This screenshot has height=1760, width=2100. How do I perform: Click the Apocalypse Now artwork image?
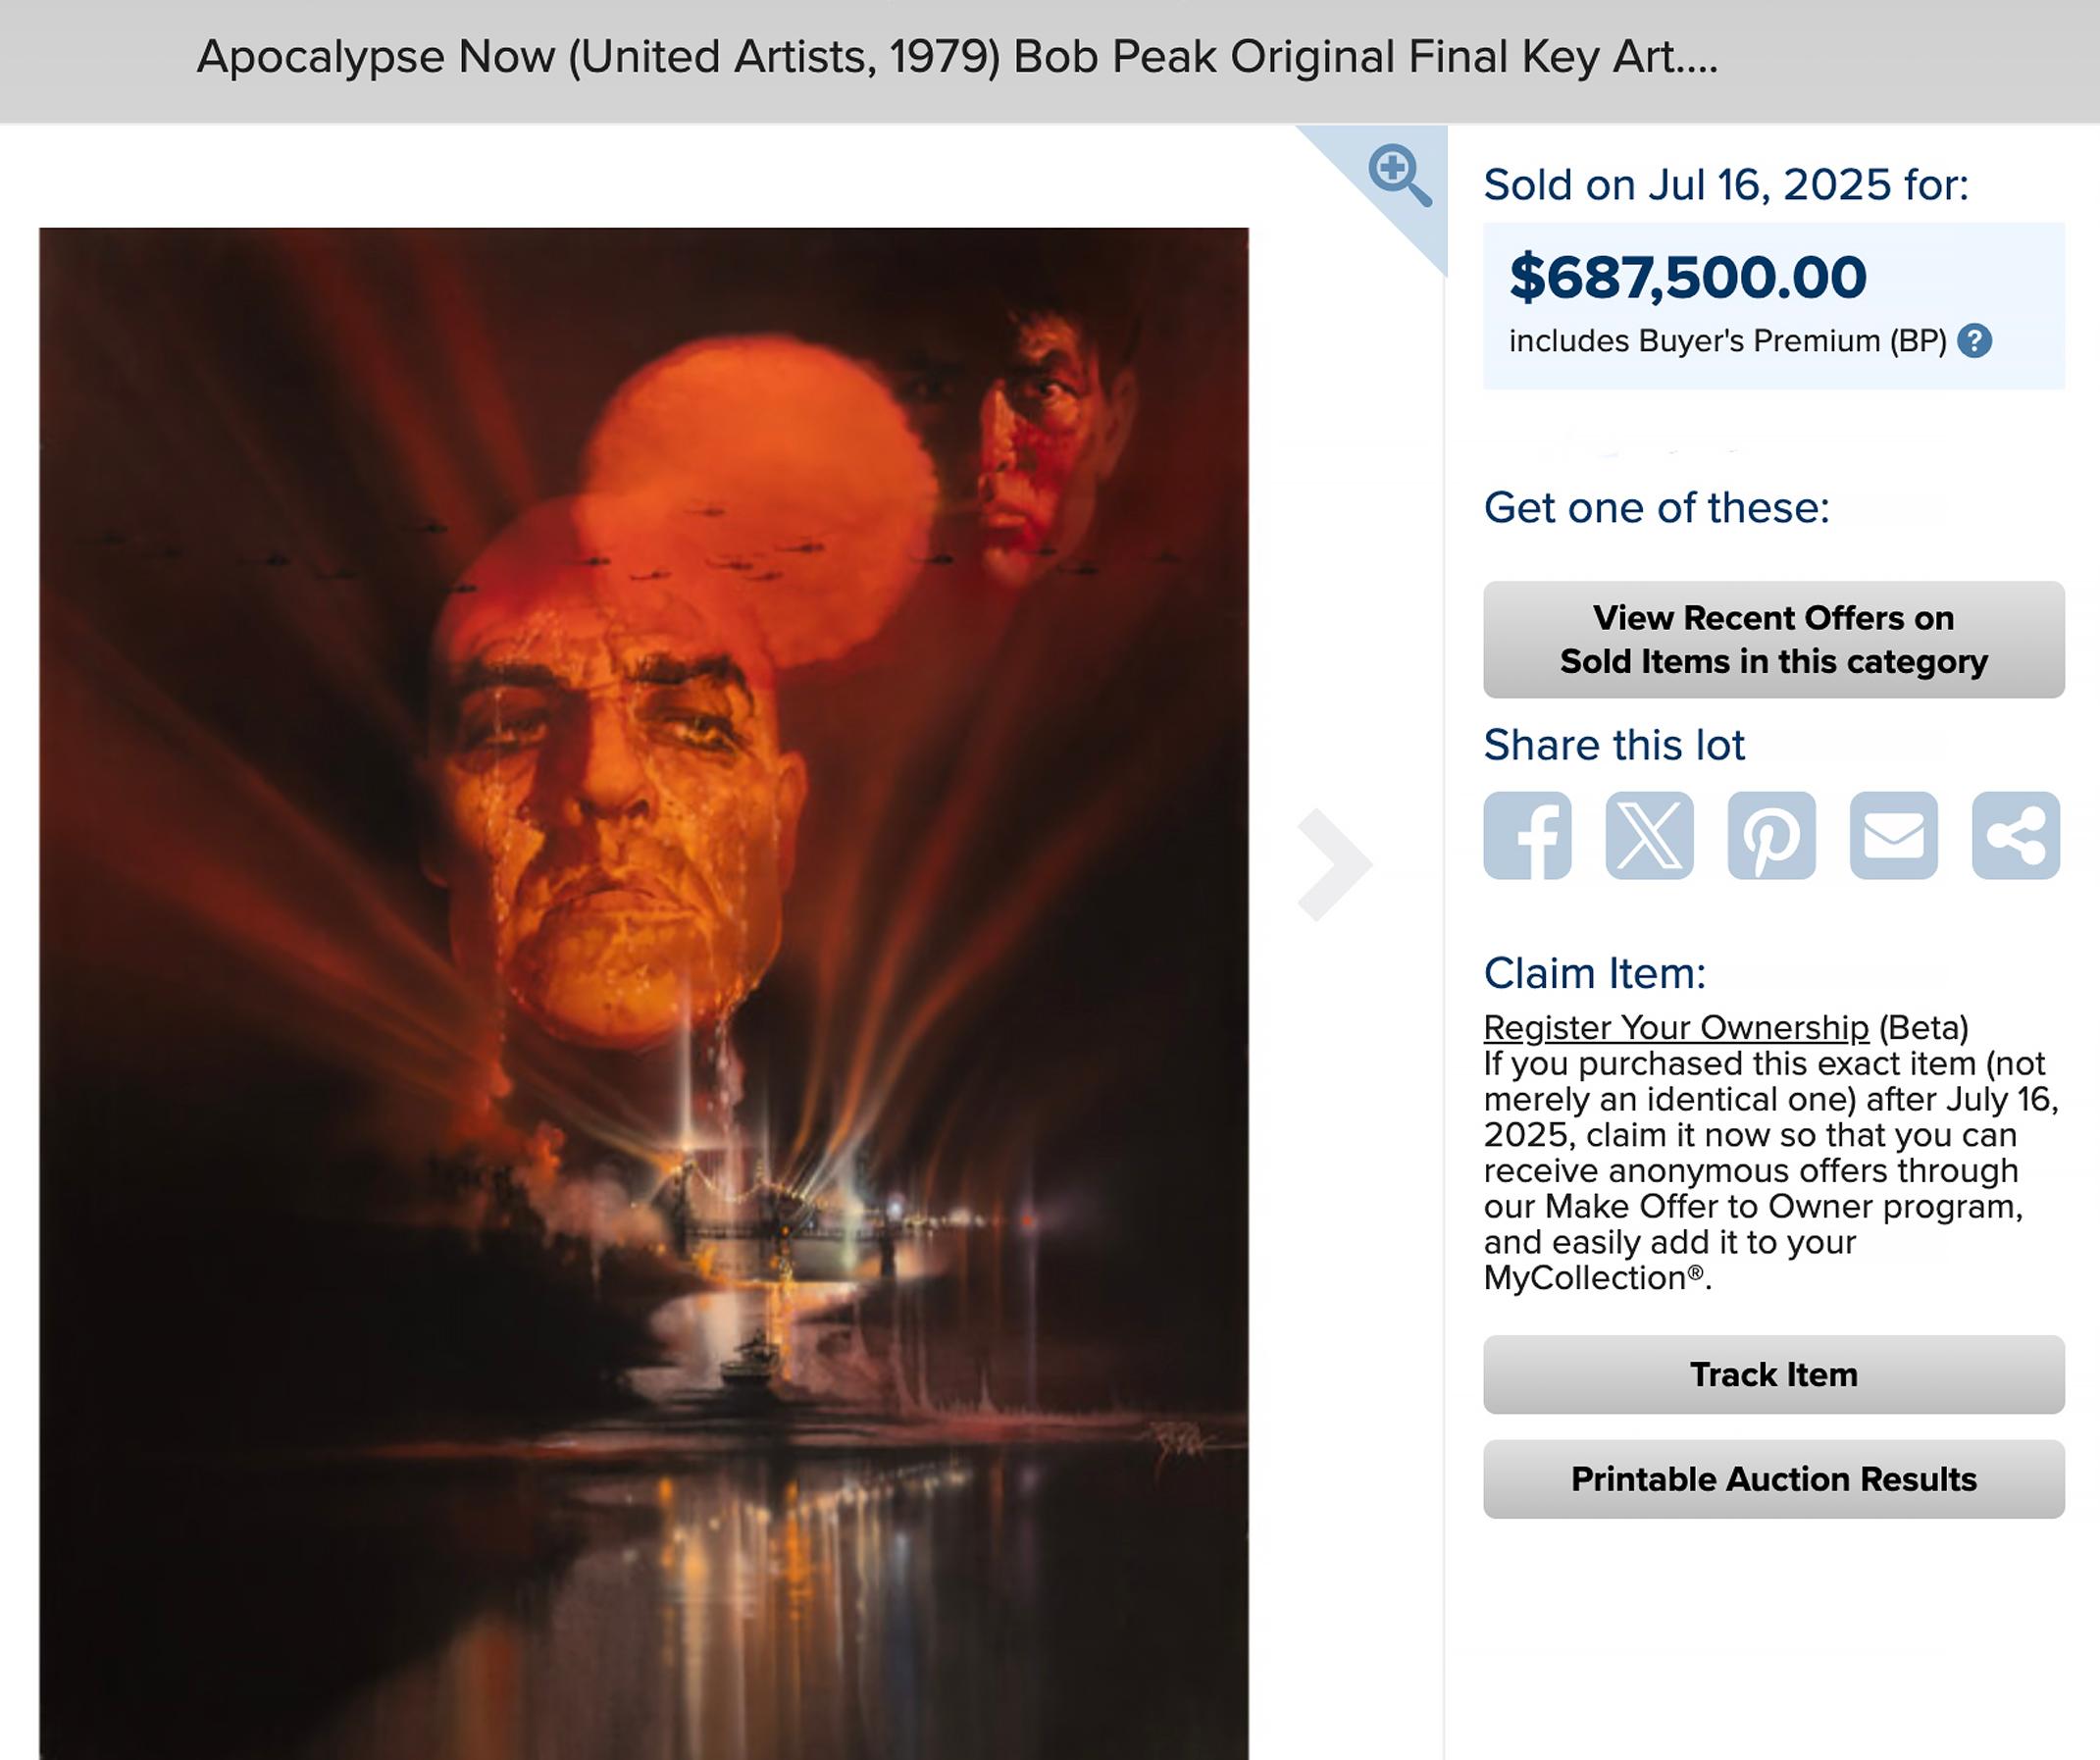(x=644, y=993)
